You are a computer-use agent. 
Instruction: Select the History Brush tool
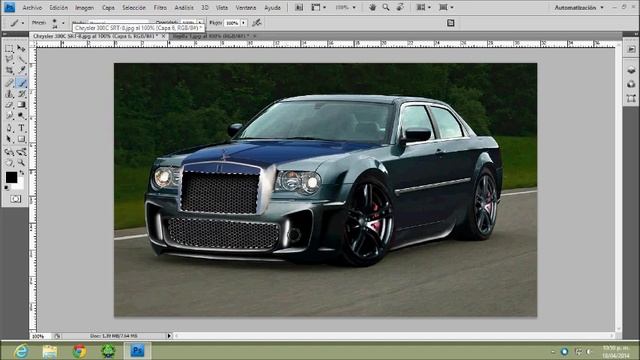coord(21,94)
